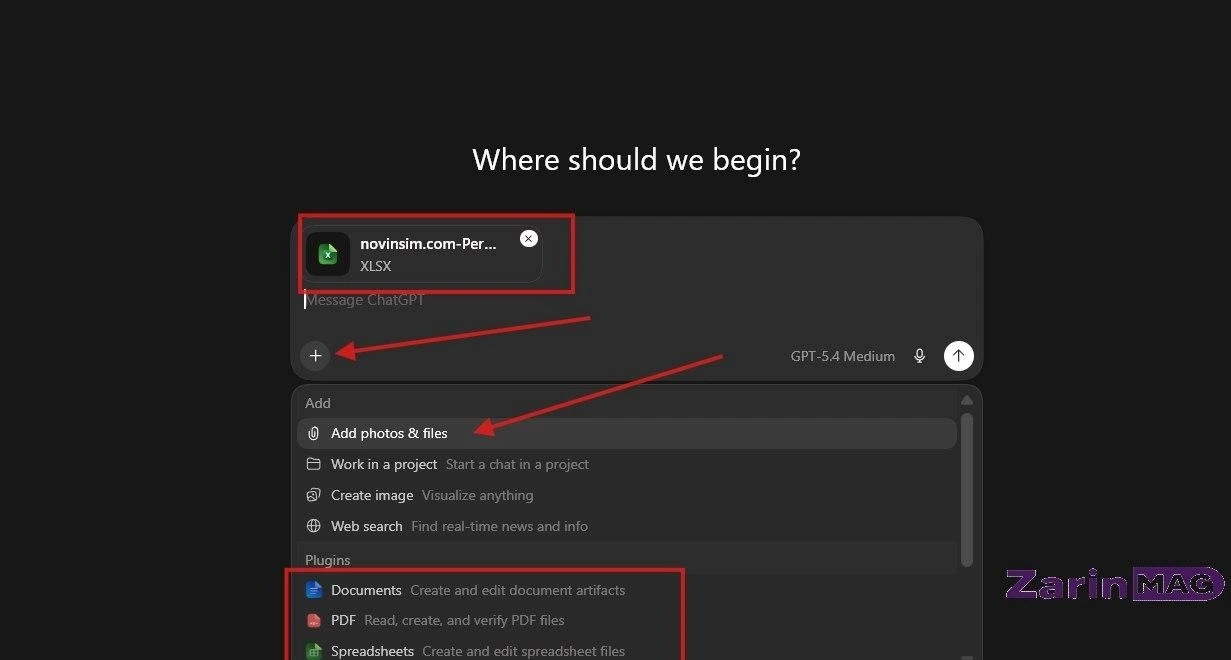Select the Documents plugin
Viewport: 1231px width, 660px height.
[x=627, y=590]
